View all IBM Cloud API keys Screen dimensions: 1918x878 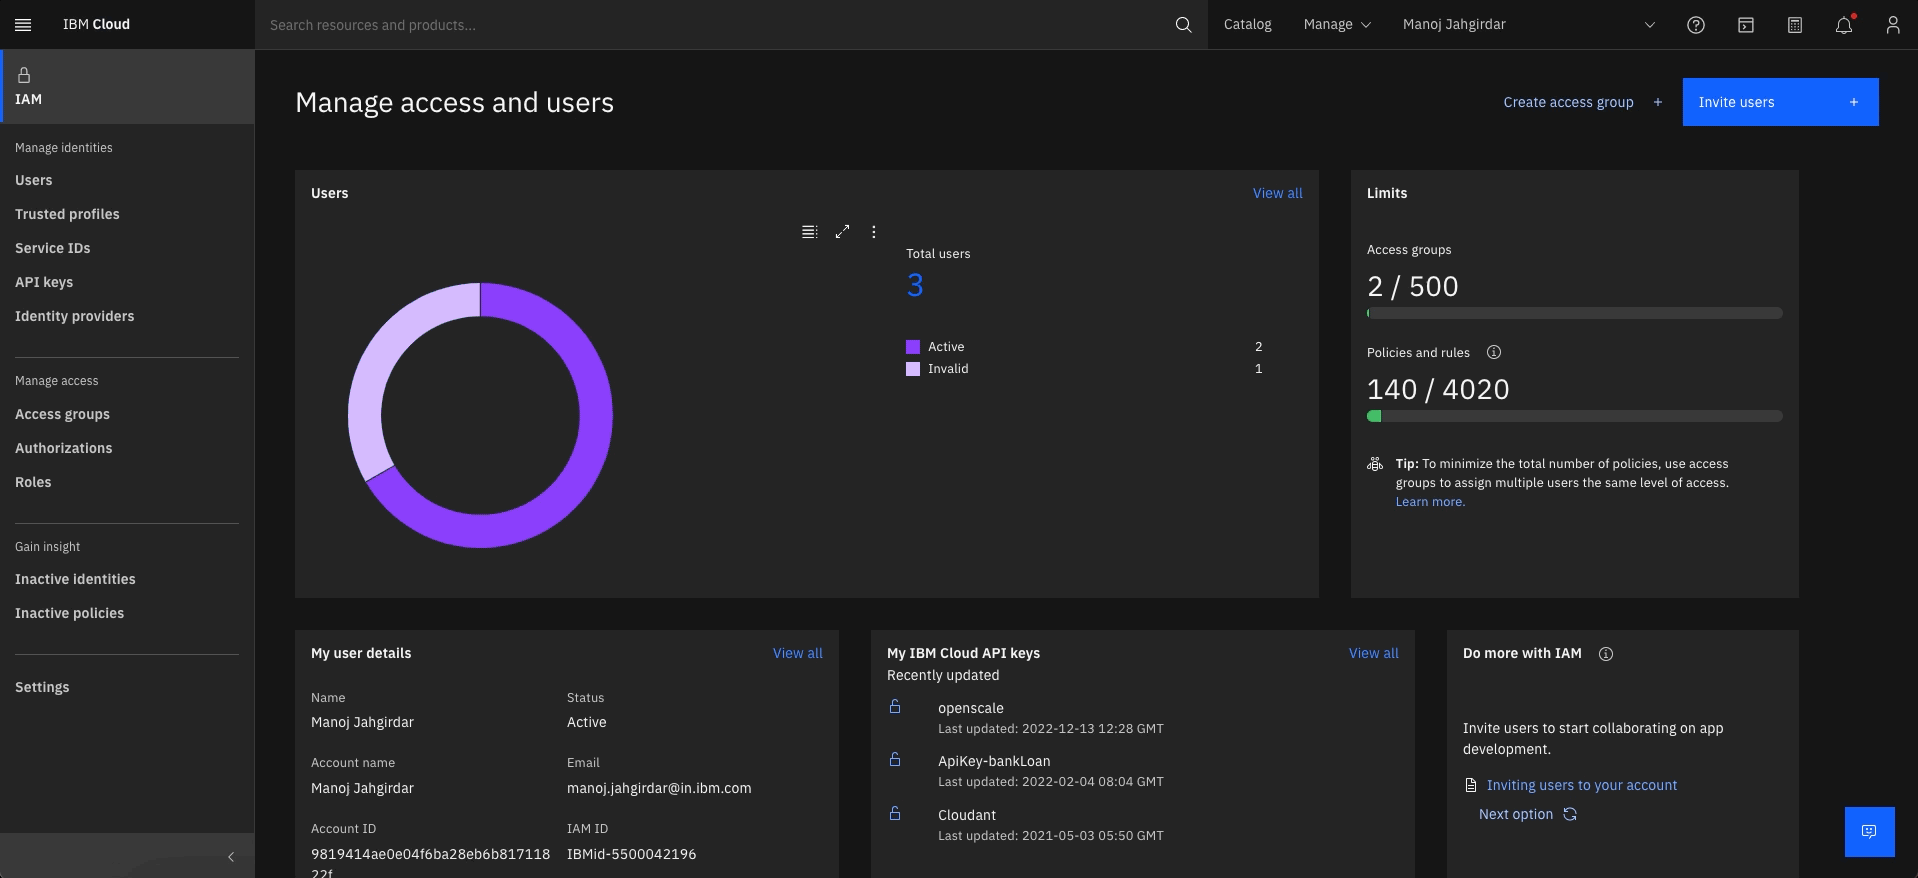point(1373,653)
